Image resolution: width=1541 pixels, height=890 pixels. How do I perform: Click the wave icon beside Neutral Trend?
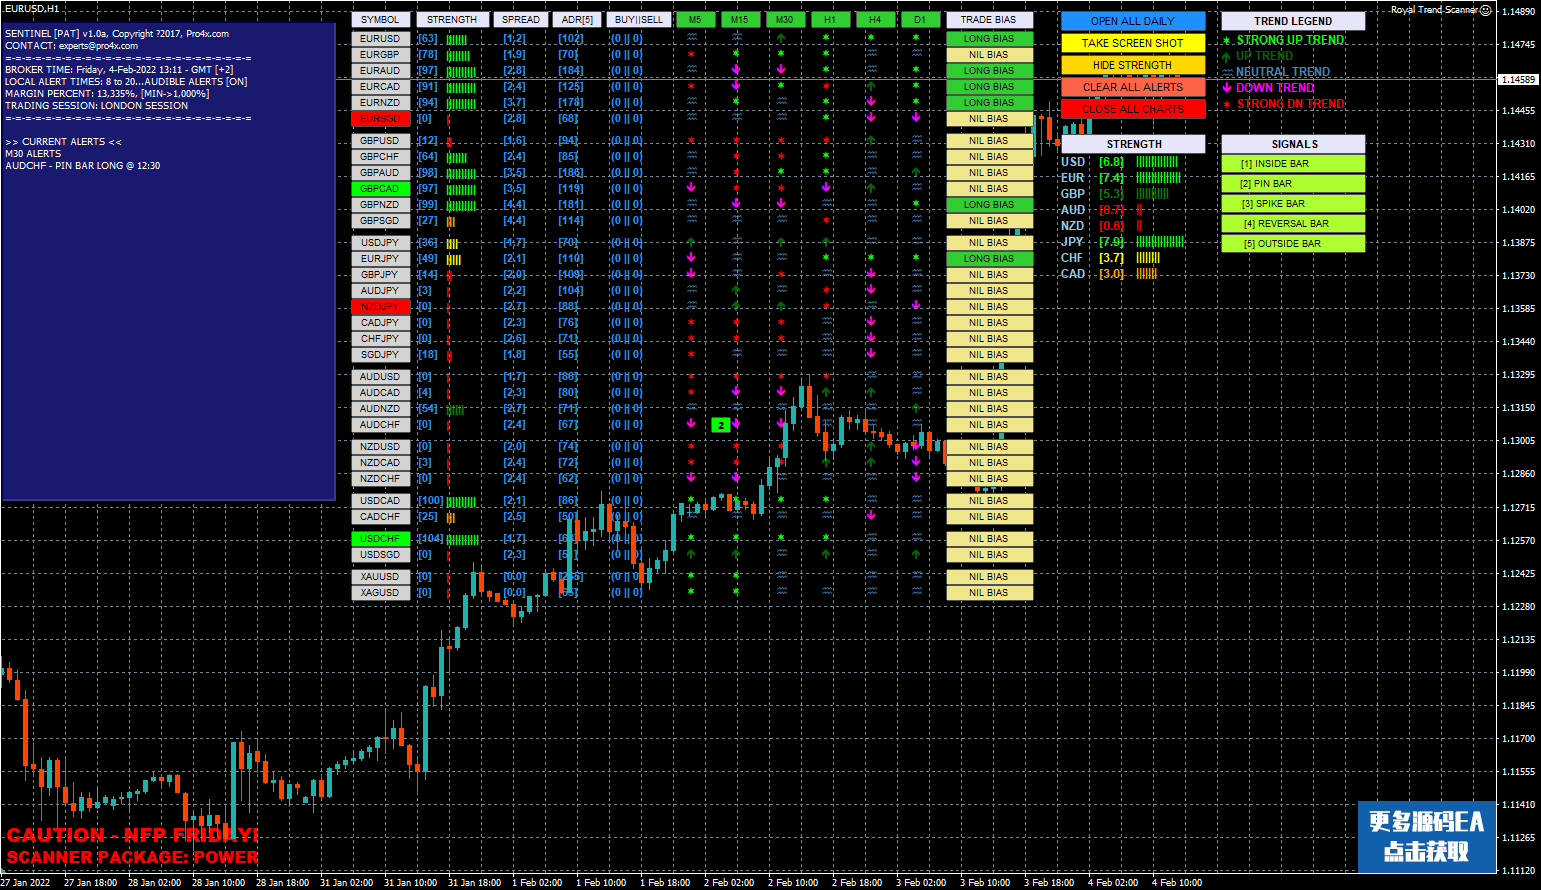[1227, 73]
